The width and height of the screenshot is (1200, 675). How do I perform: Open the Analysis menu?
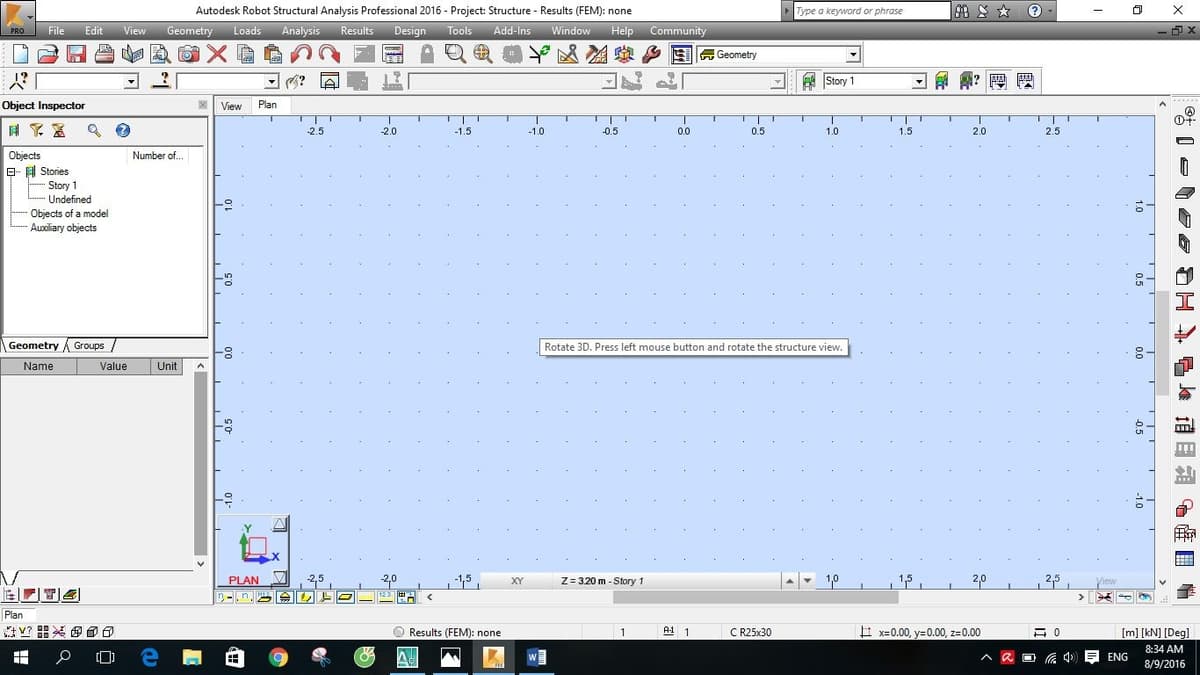[x=300, y=31]
